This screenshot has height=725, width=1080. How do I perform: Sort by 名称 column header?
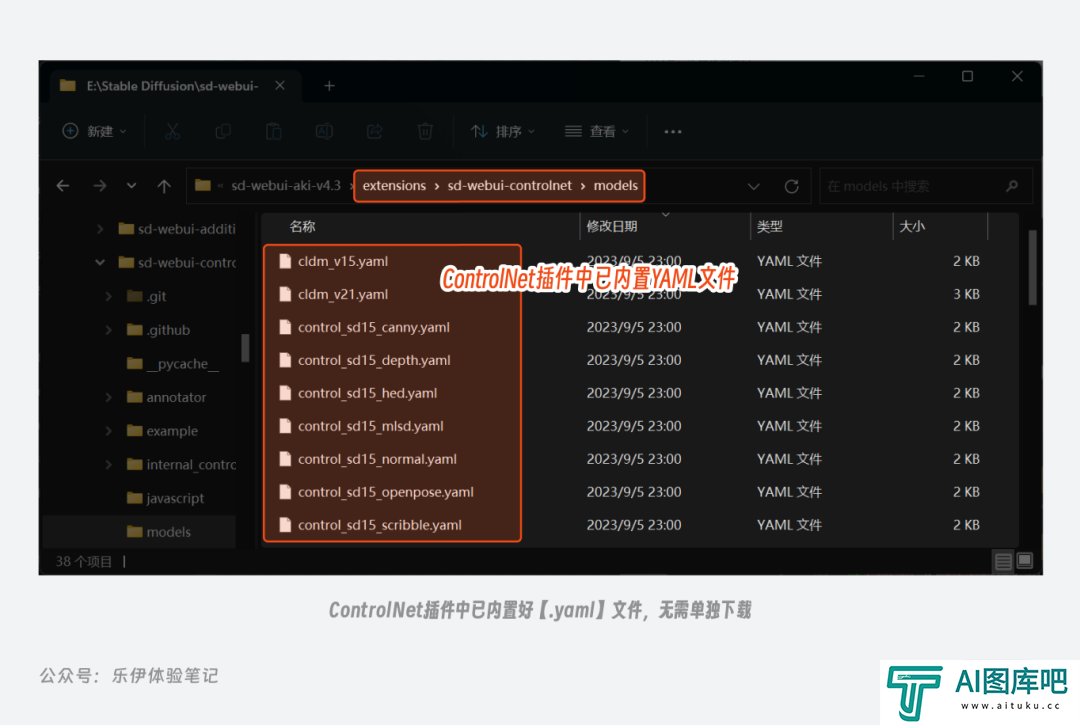click(302, 227)
